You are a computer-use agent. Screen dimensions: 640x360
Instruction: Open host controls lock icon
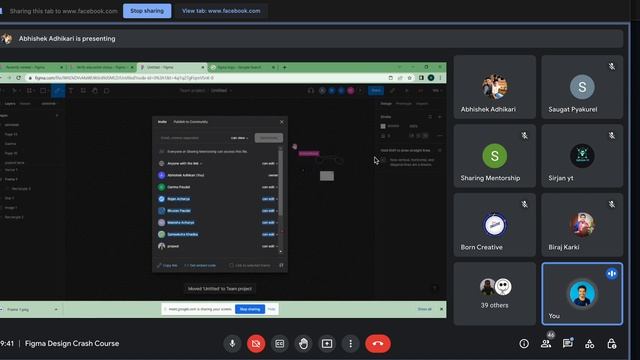[611, 344]
